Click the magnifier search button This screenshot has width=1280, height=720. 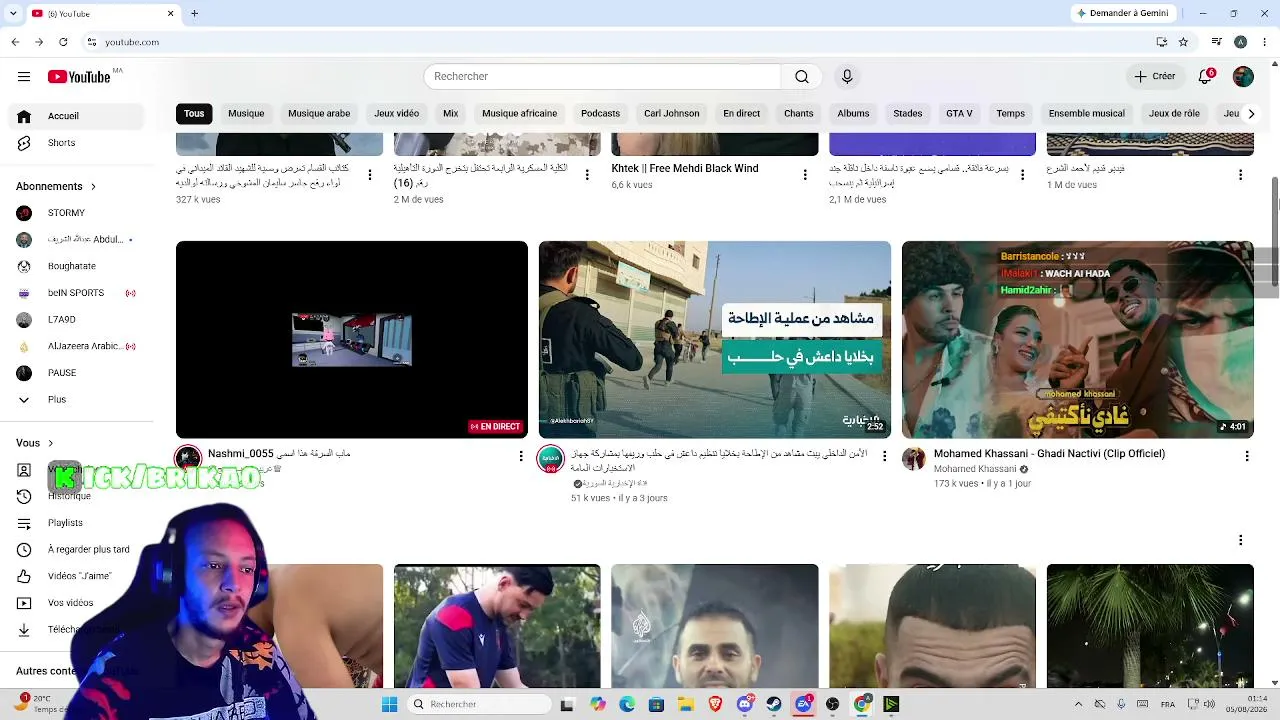tap(802, 77)
